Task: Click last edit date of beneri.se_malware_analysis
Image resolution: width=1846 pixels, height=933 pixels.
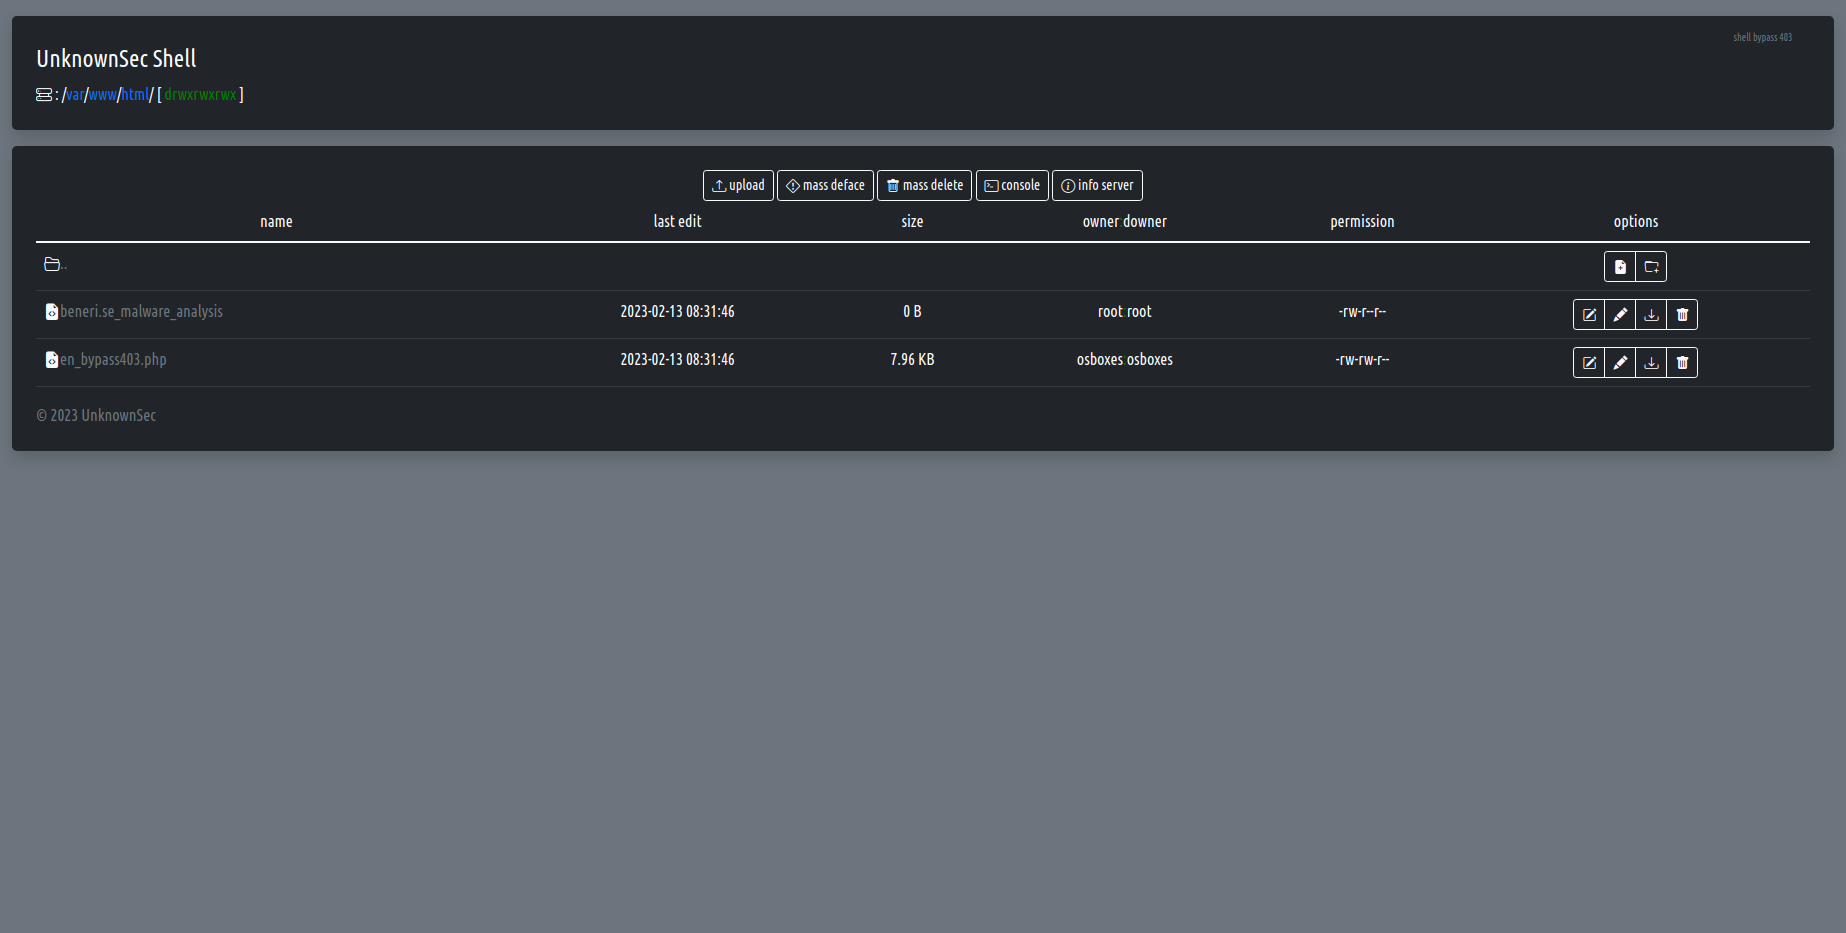Action: point(677,312)
